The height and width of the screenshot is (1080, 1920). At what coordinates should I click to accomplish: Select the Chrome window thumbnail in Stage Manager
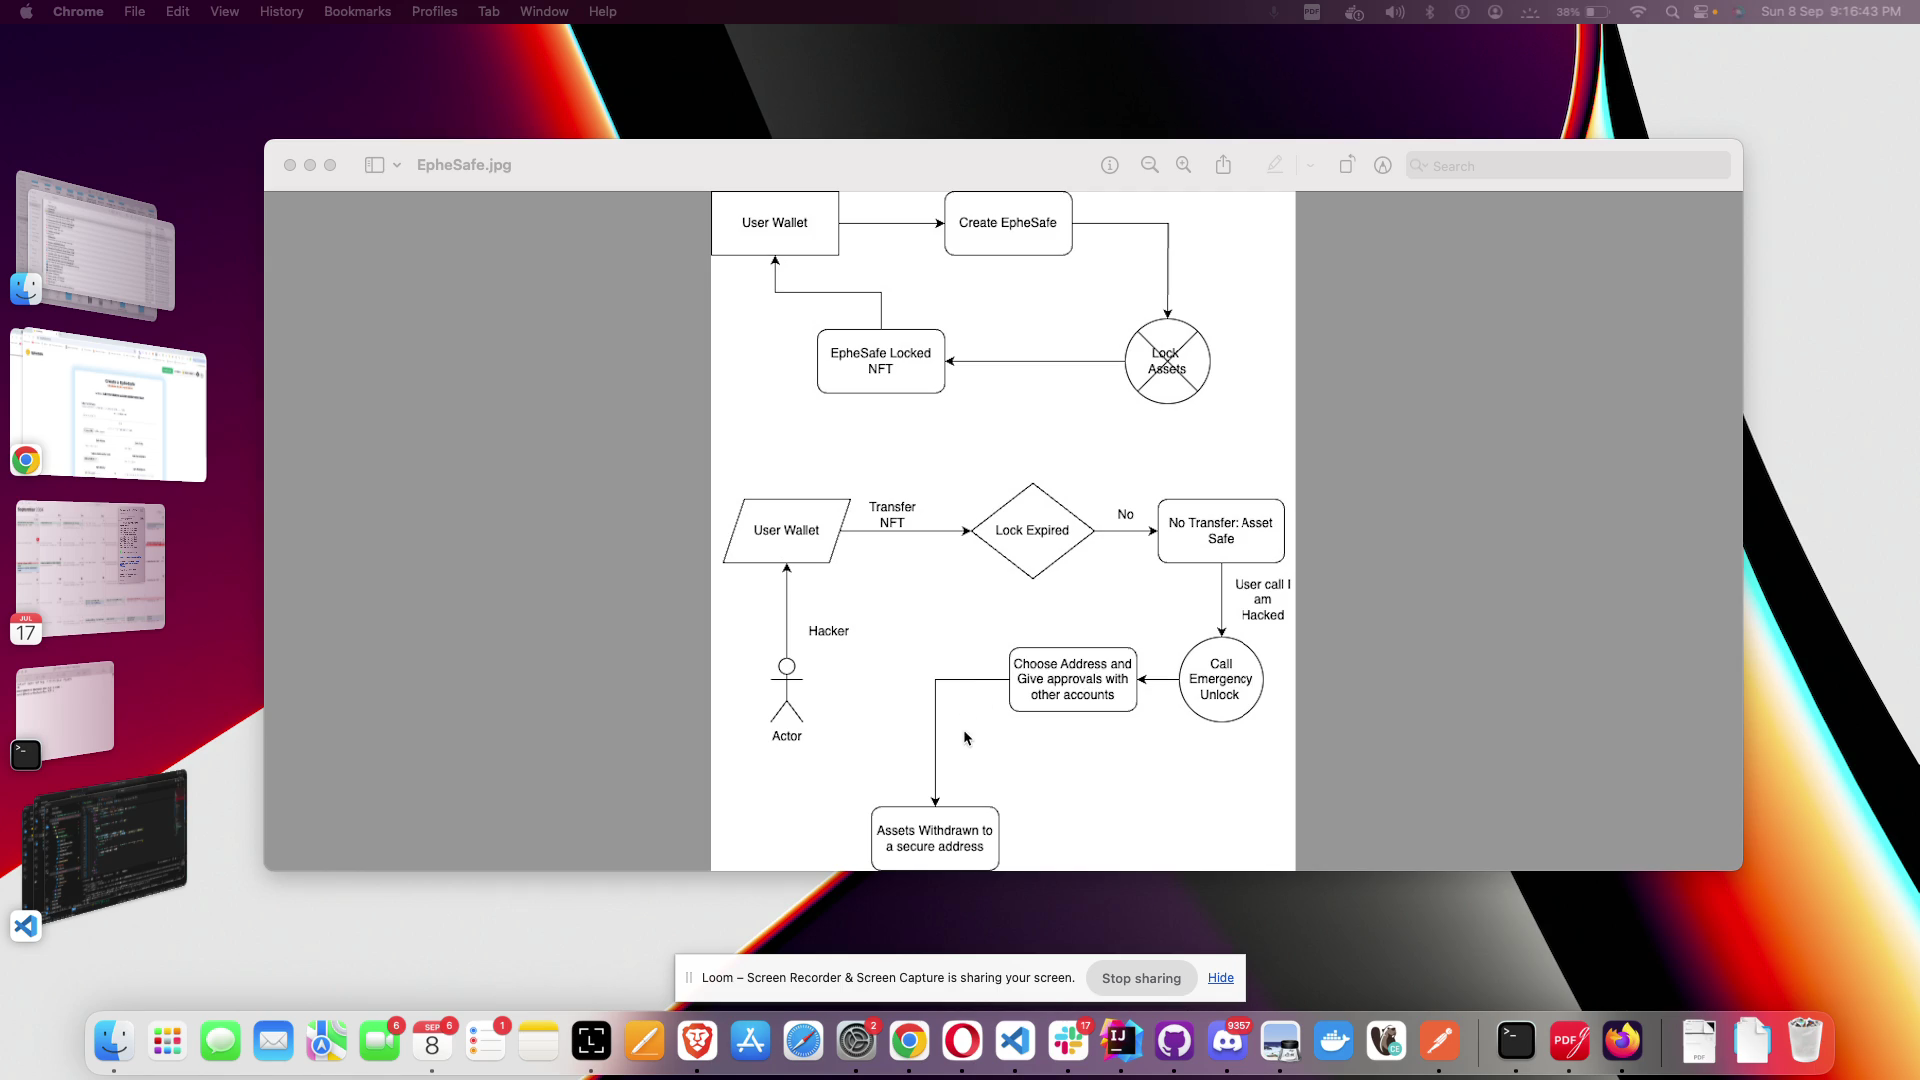[108, 405]
